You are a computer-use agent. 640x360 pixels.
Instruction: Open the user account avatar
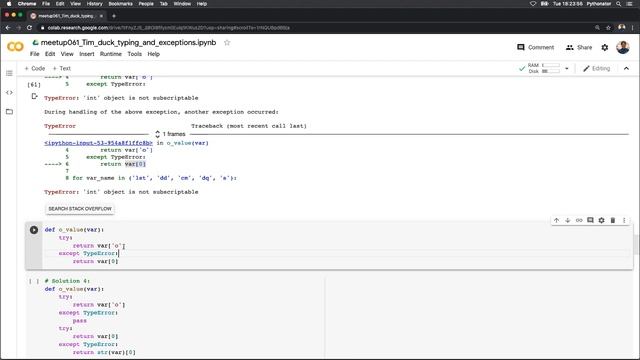[622, 47]
